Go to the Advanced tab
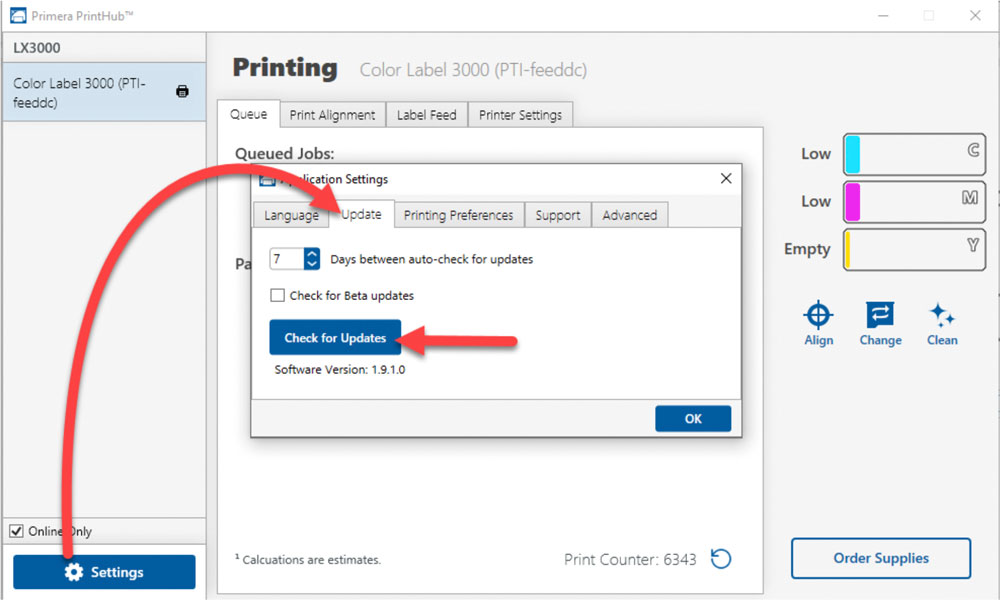 pos(629,216)
